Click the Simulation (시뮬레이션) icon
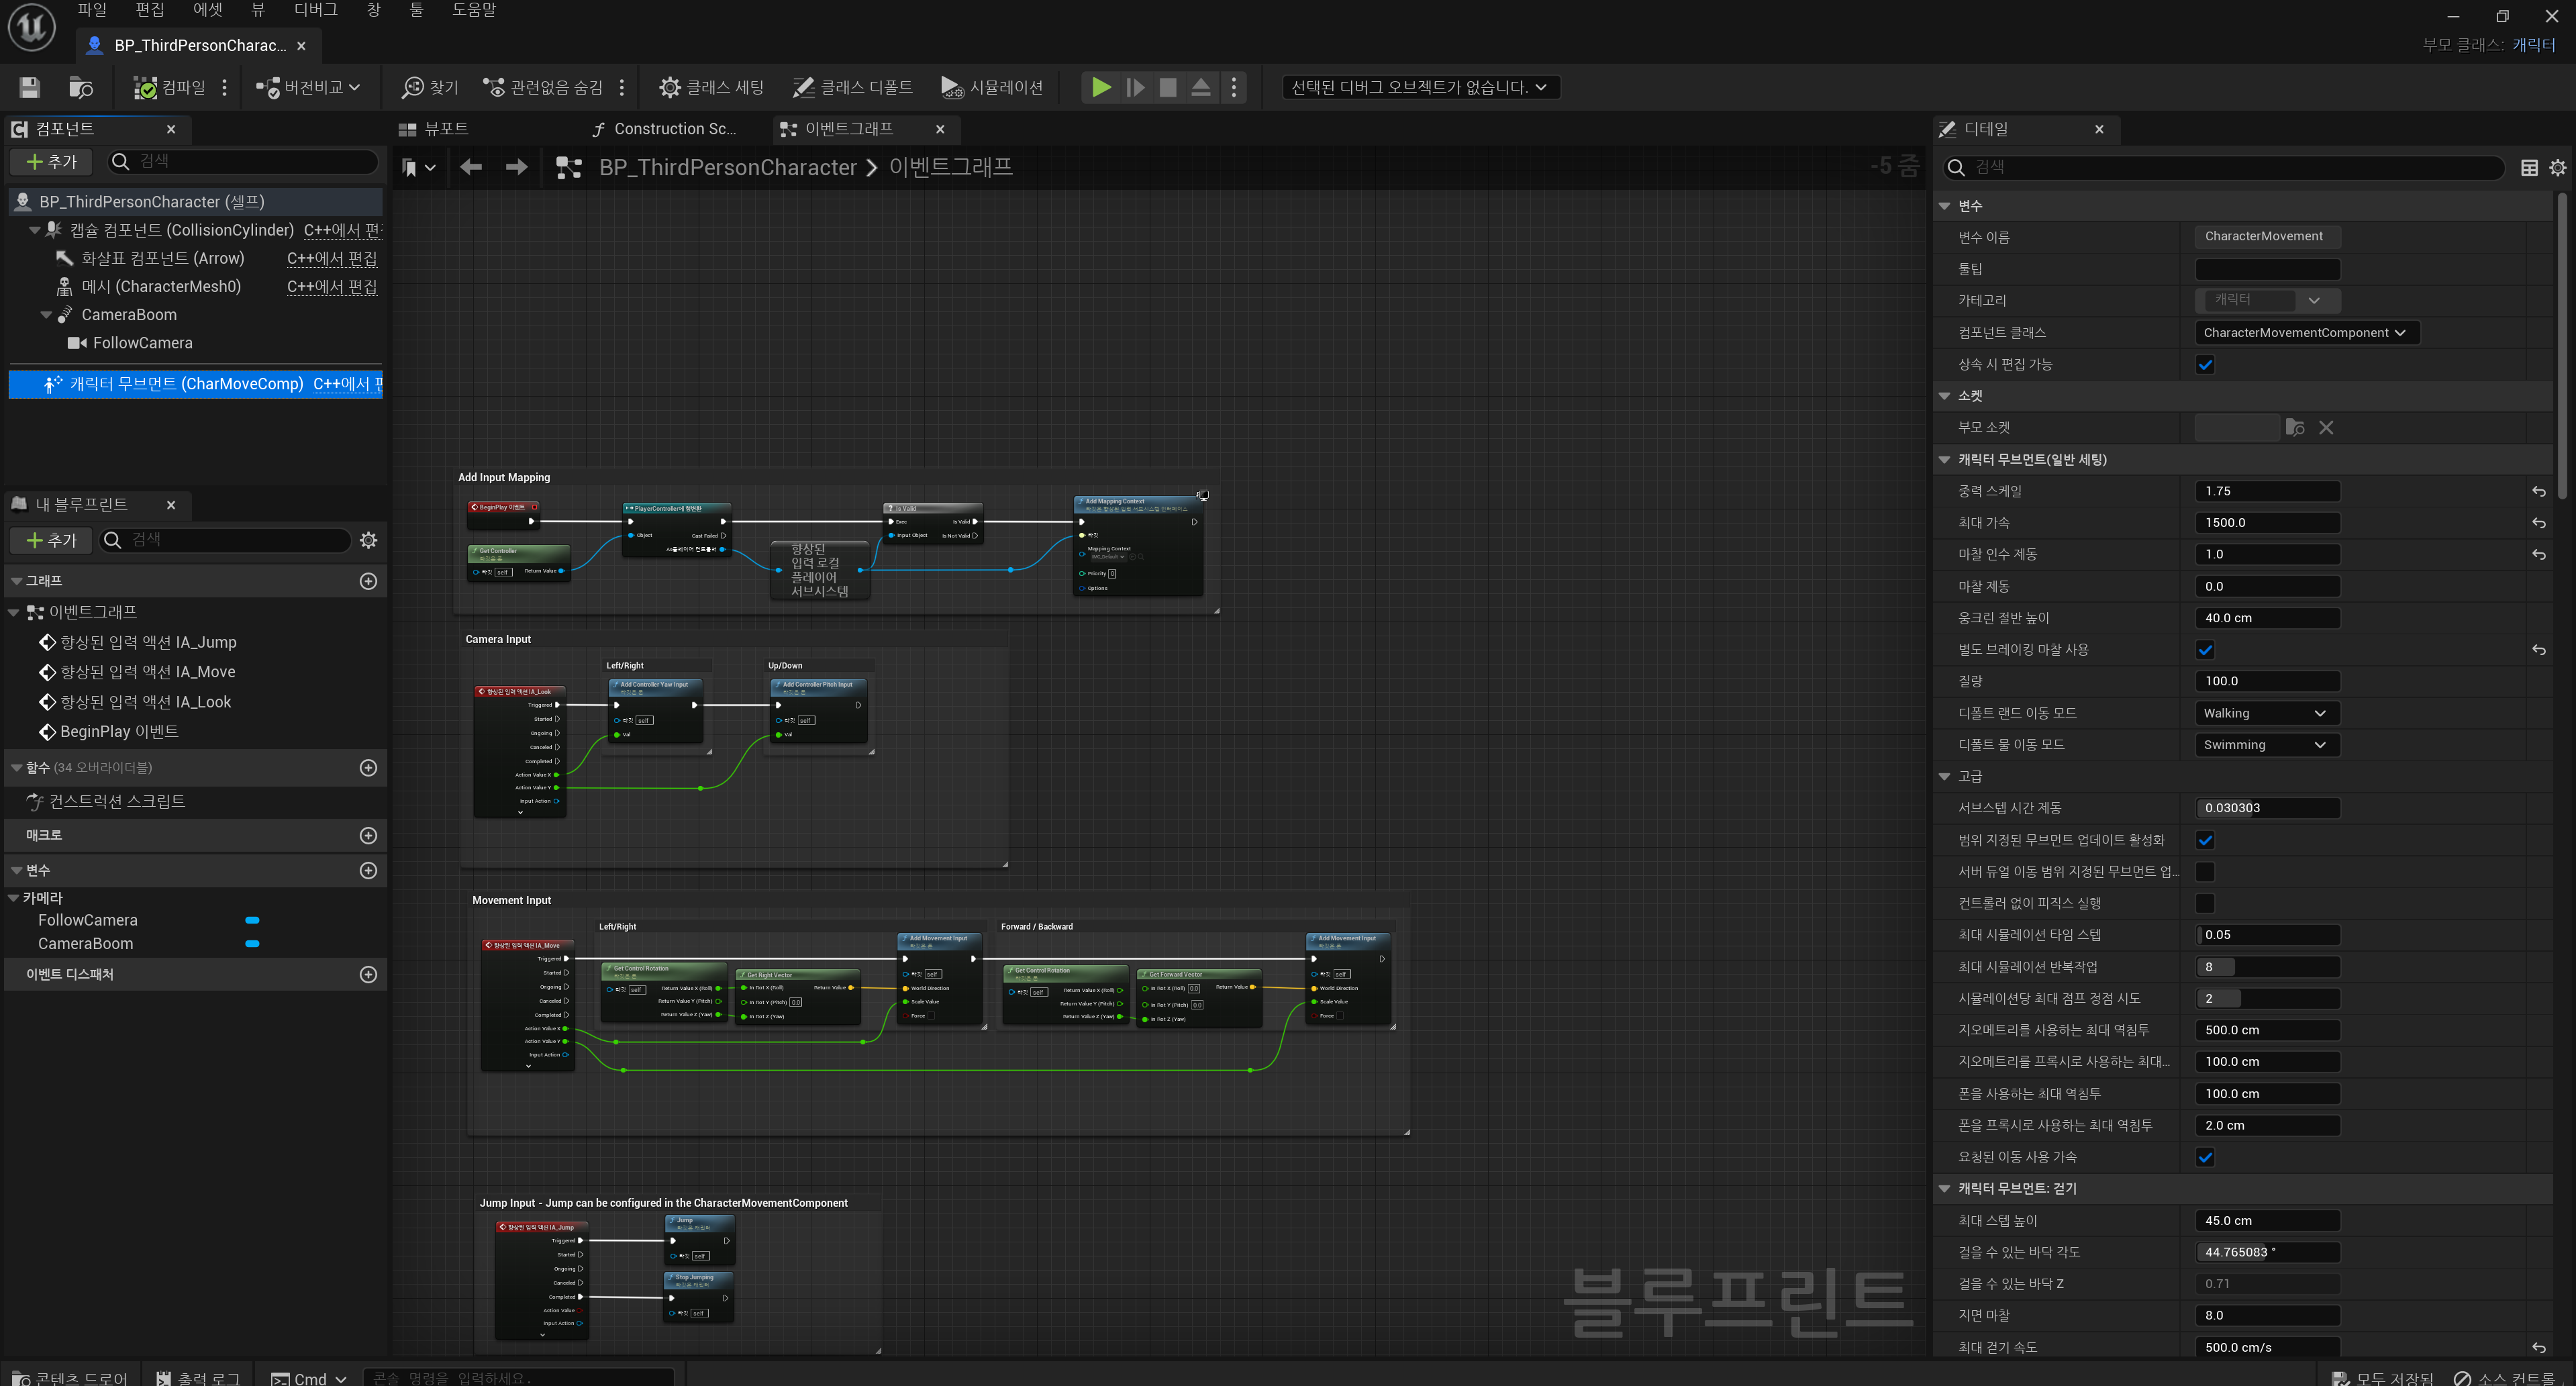This screenshot has height=1386, width=2576. (x=951, y=88)
